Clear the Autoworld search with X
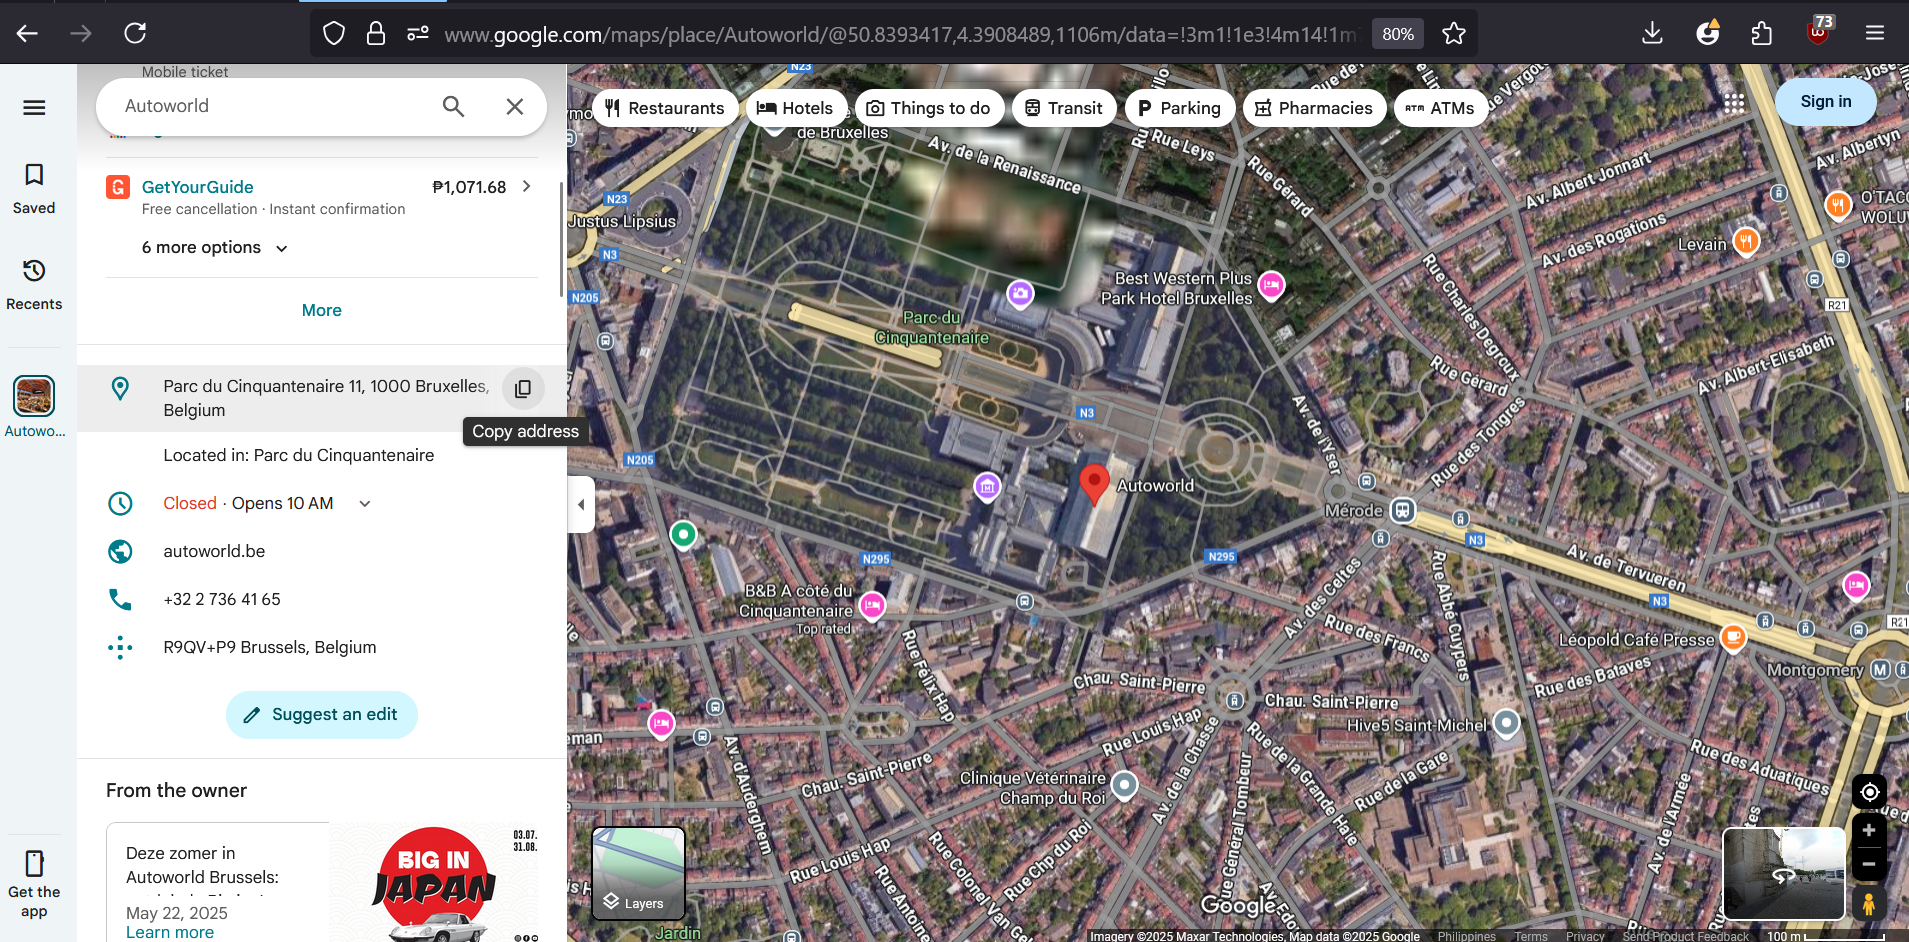Viewport: 1909px width, 942px height. click(515, 106)
